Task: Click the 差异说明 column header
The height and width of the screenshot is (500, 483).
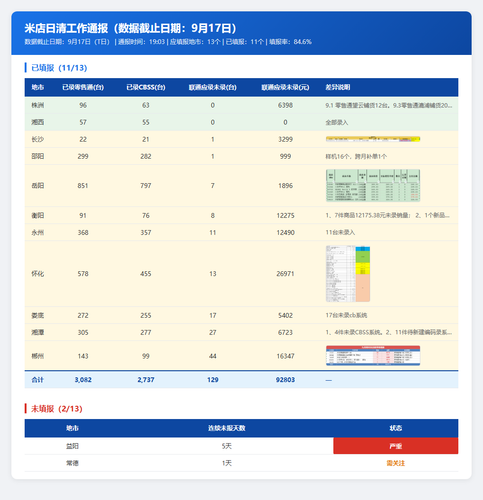Action: (338, 87)
